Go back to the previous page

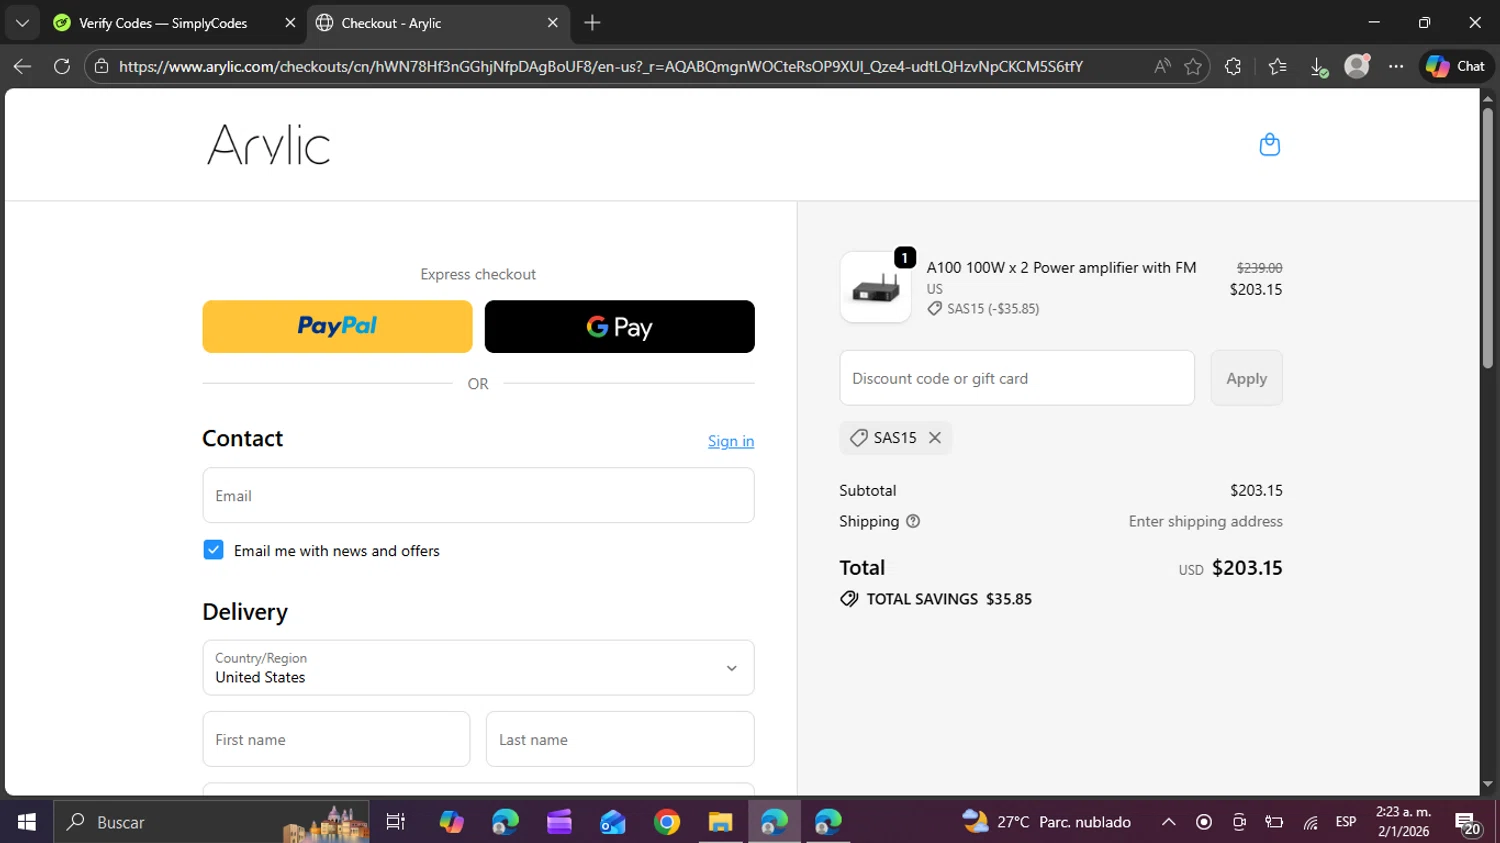coord(22,66)
